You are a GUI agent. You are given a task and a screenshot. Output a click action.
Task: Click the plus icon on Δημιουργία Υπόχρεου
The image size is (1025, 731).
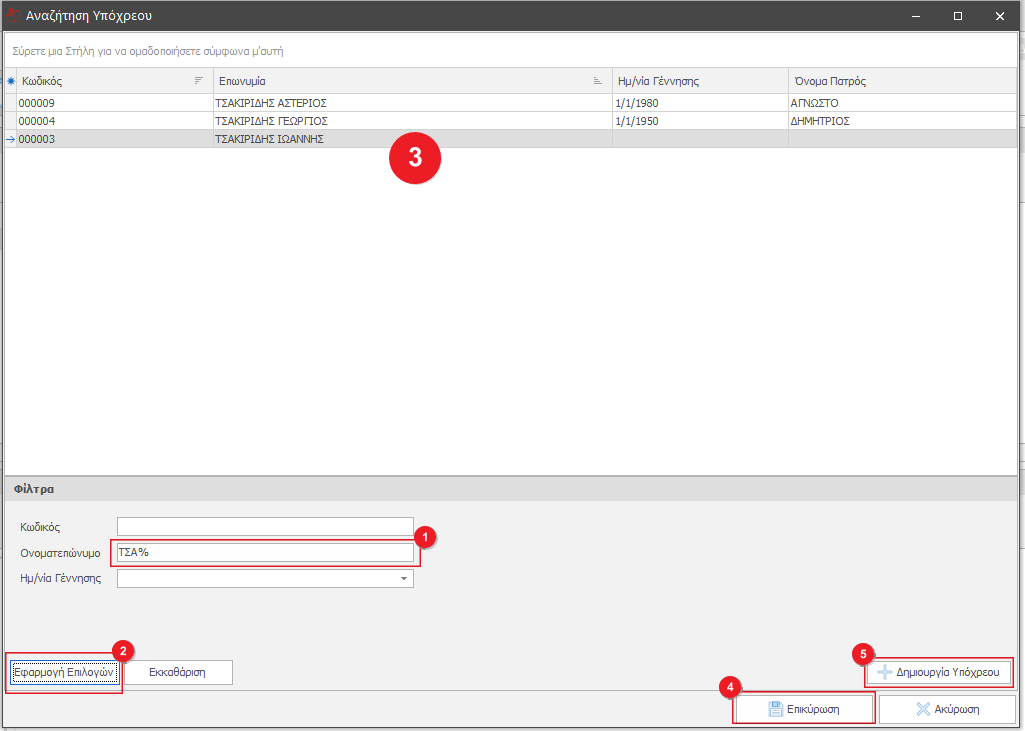coord(885,672)
